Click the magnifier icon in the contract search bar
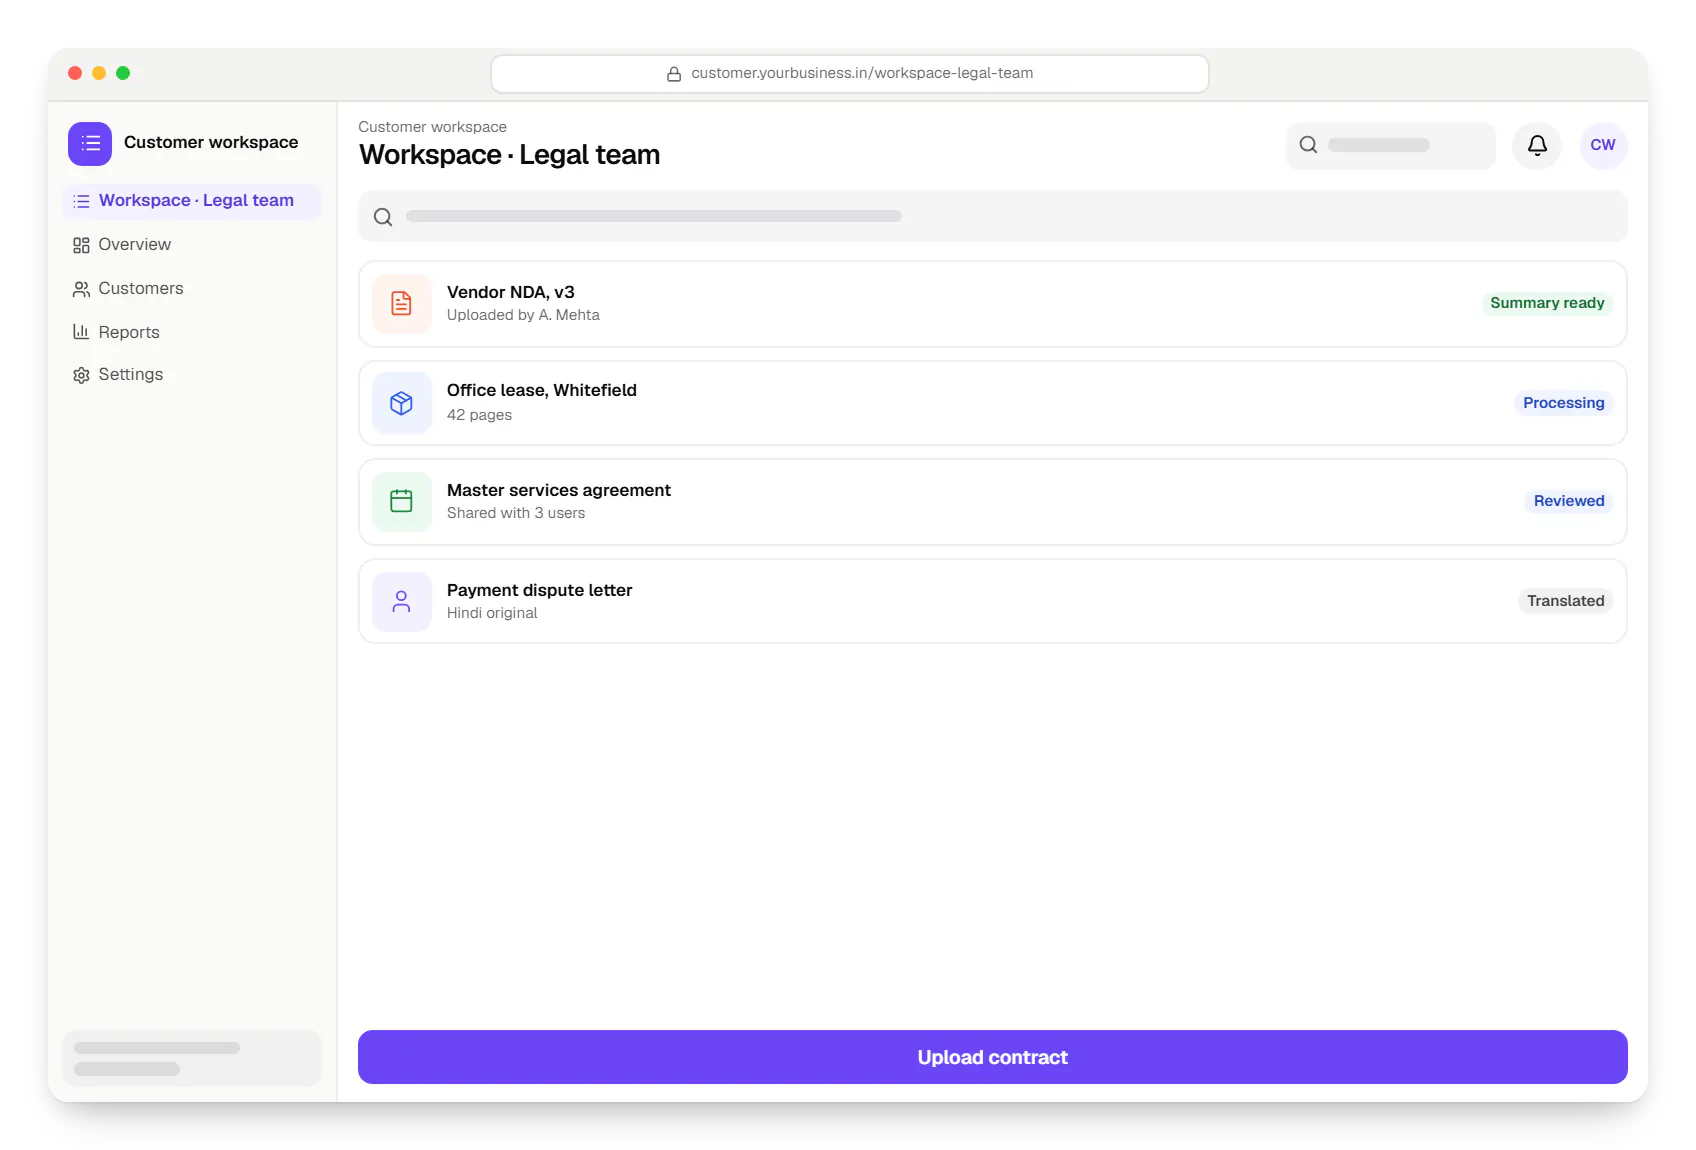Viewport: 1696px width, 1150px height. (x=383, y=217)
